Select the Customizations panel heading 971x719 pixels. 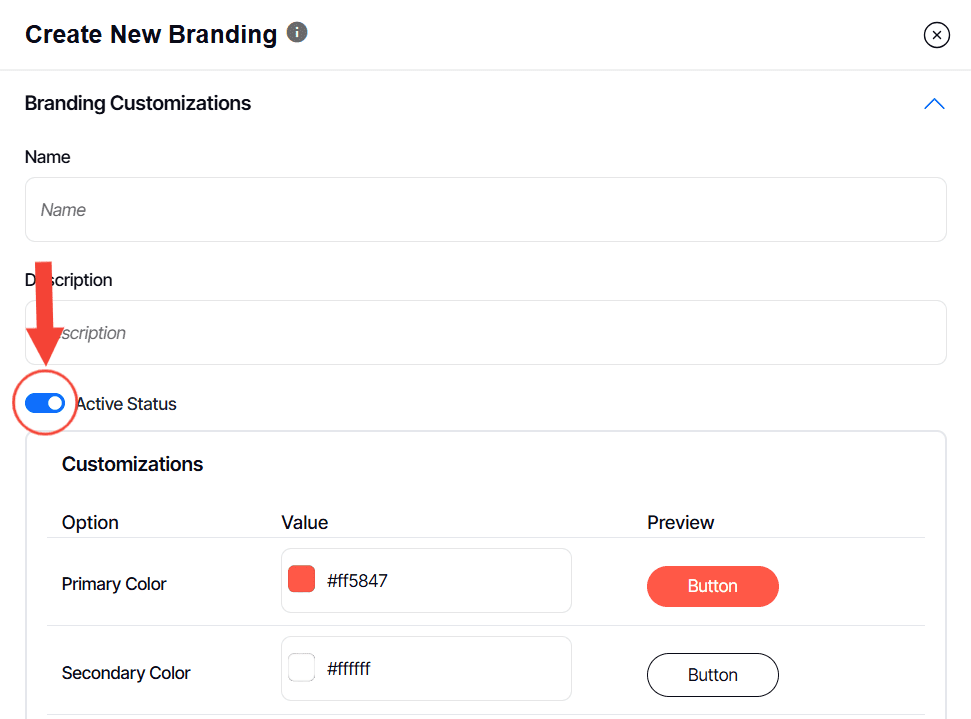point(132,464)
